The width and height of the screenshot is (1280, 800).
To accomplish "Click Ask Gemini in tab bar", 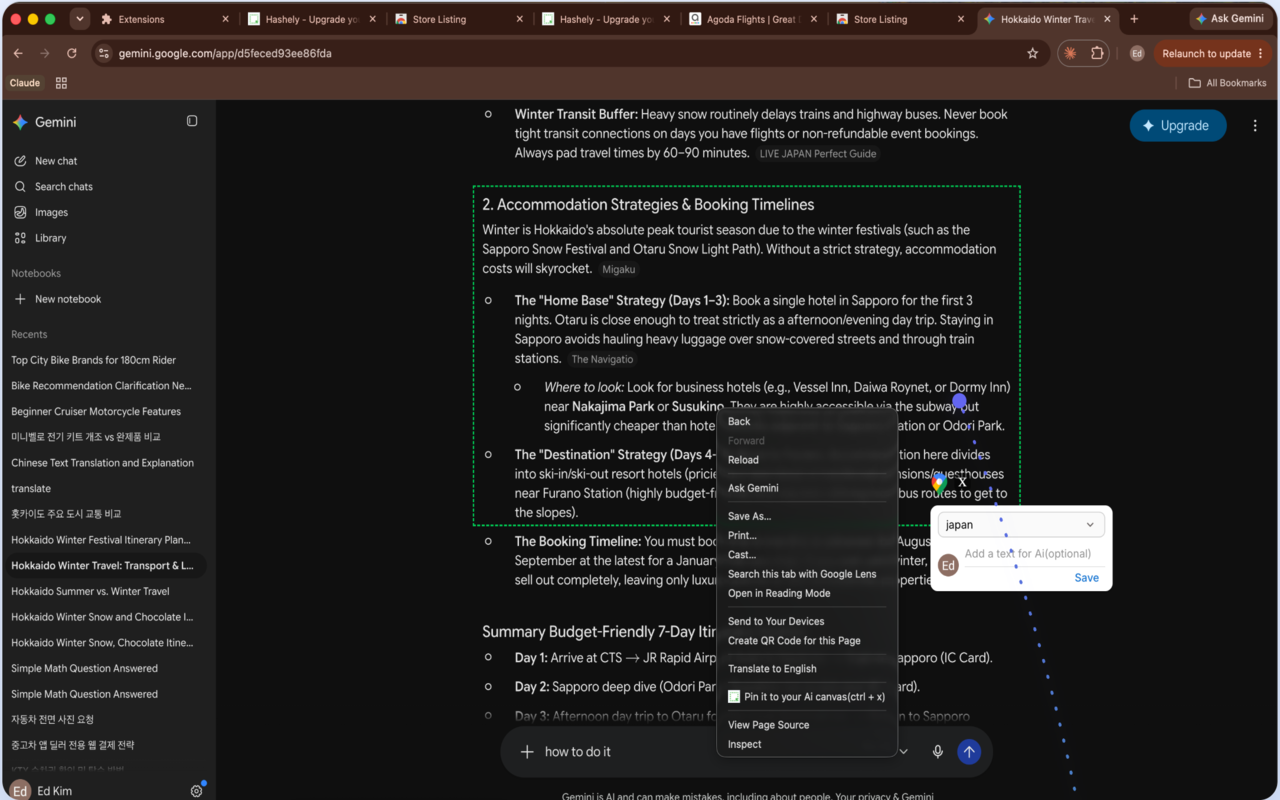I will [1231, 19].
